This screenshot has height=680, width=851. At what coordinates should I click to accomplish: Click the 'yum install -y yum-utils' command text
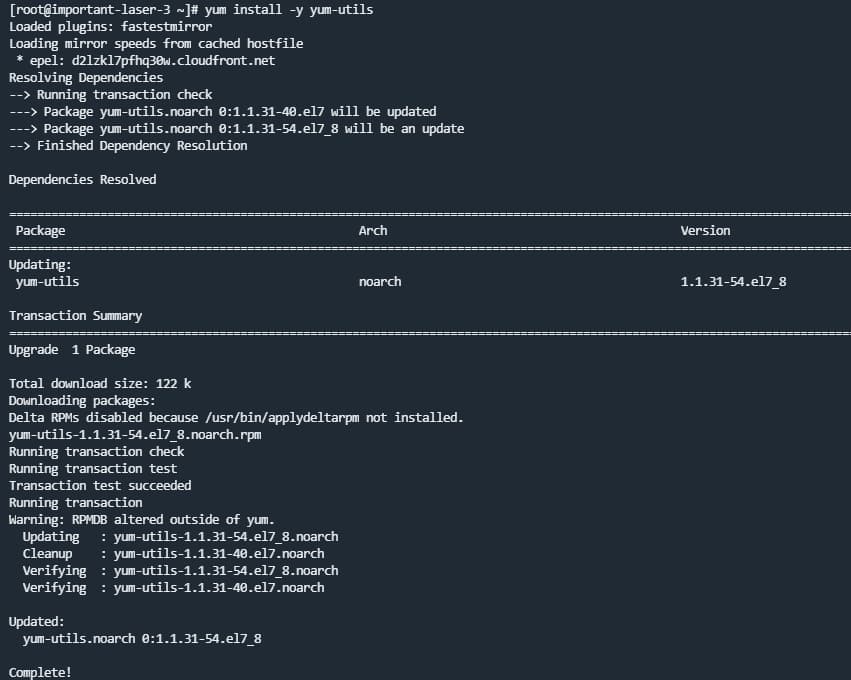(x=289, y=10)
